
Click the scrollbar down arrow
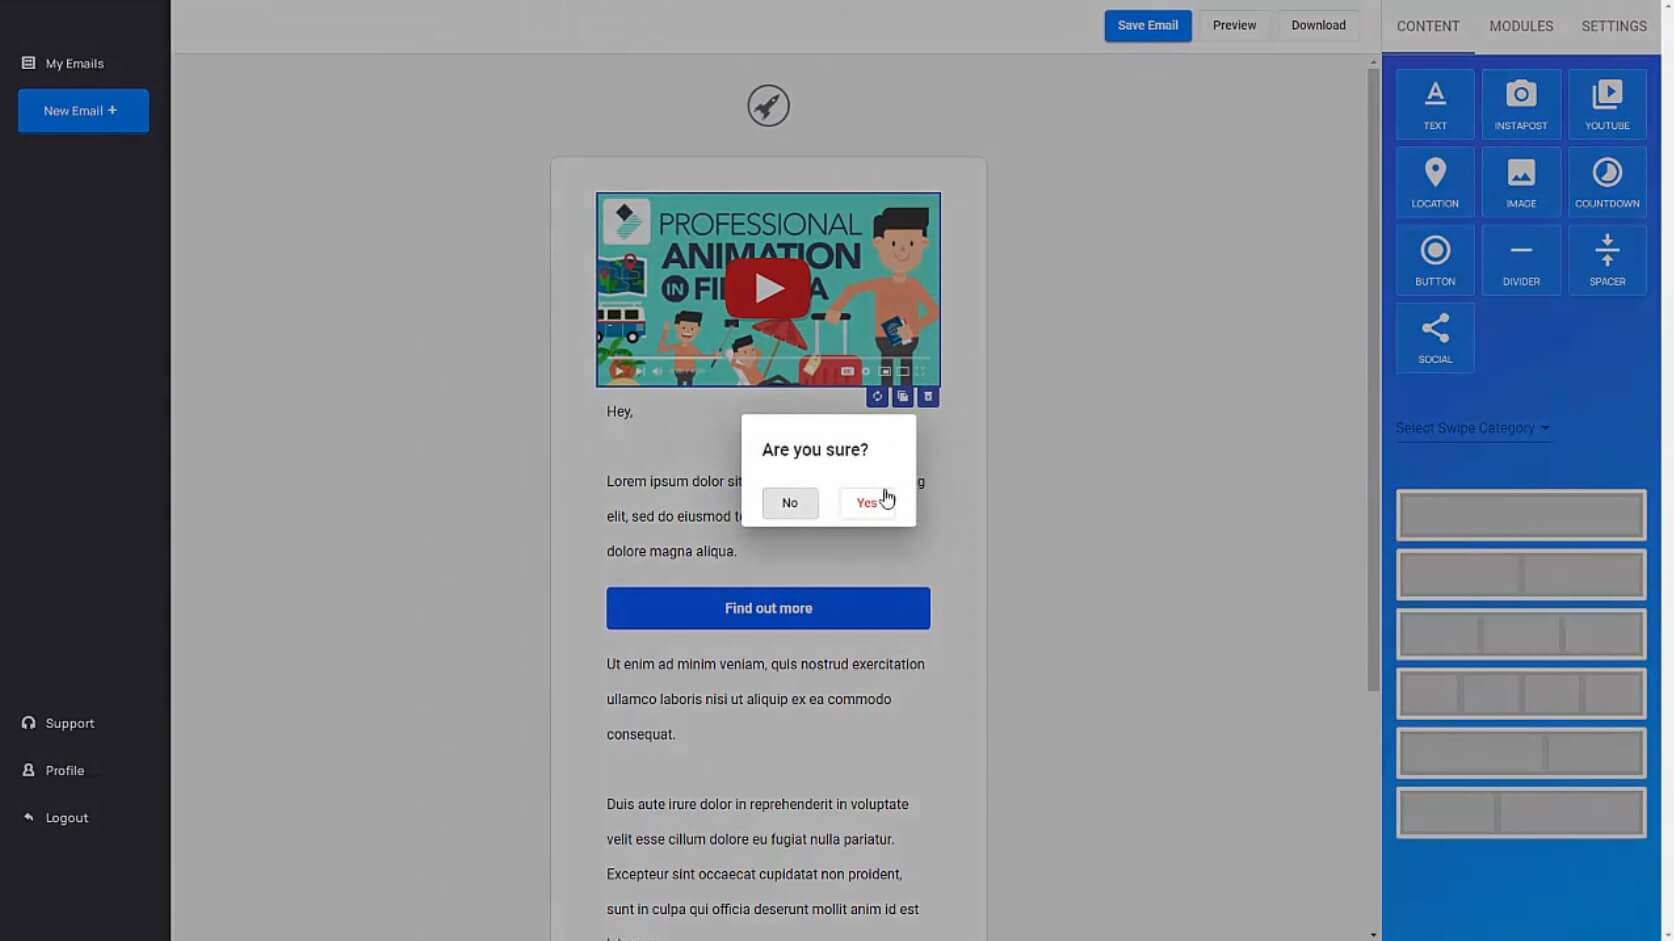1373,935
